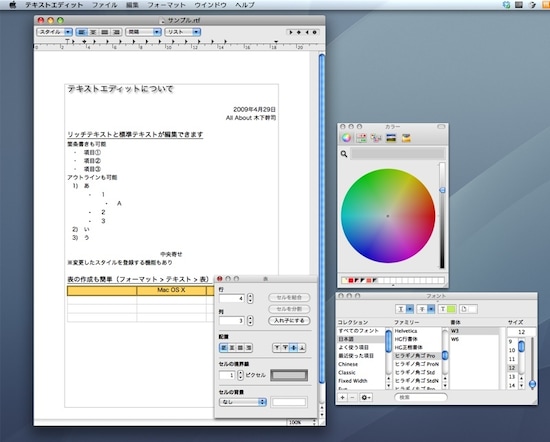550x442 pixels.
Task: Open the color palettes mode
Action: [376, 138]
